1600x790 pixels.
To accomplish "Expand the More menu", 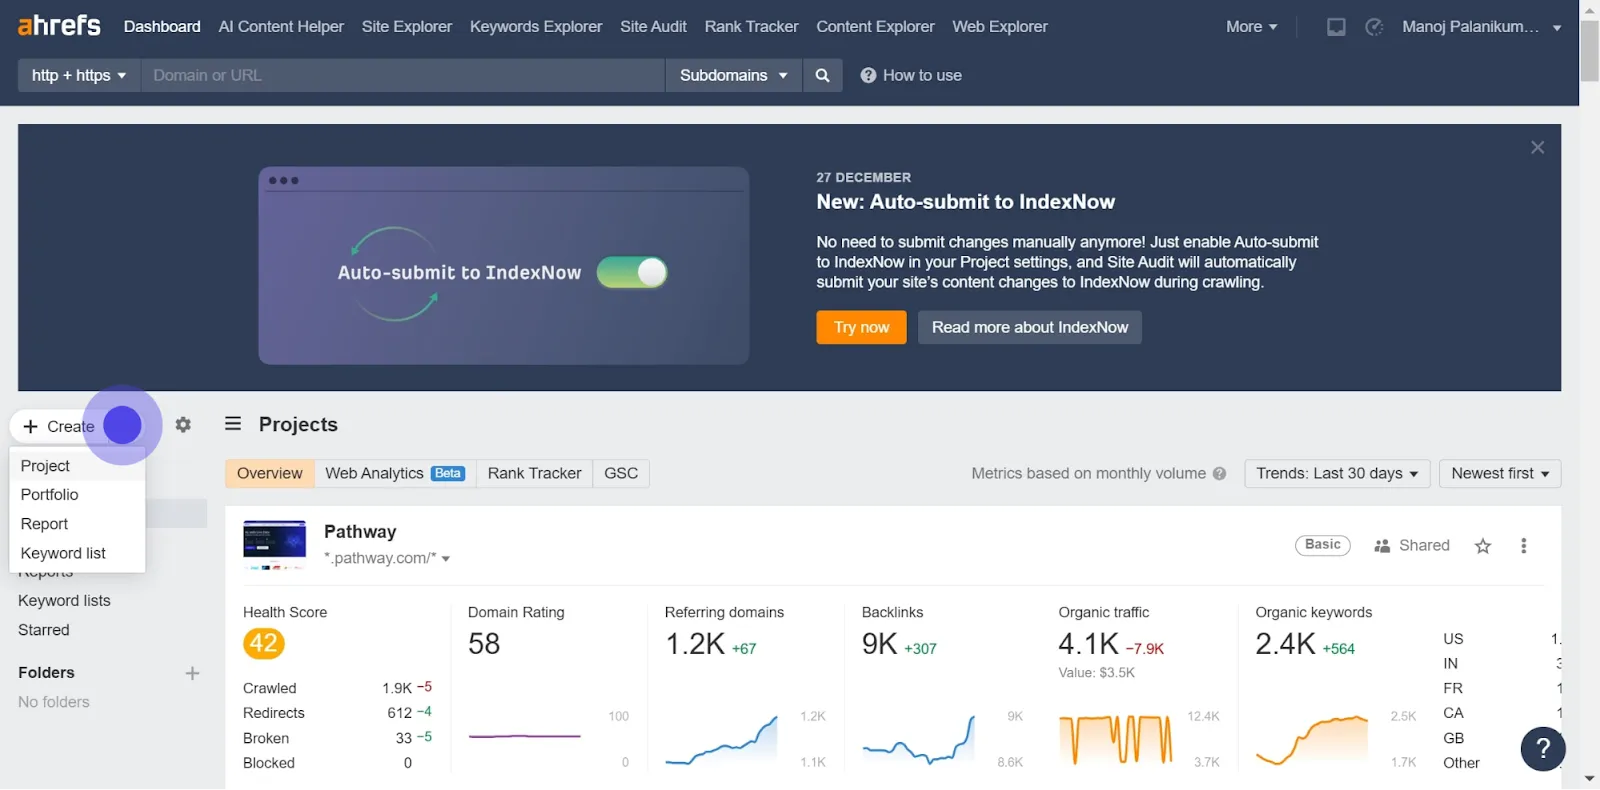I will coord(1251,27).
